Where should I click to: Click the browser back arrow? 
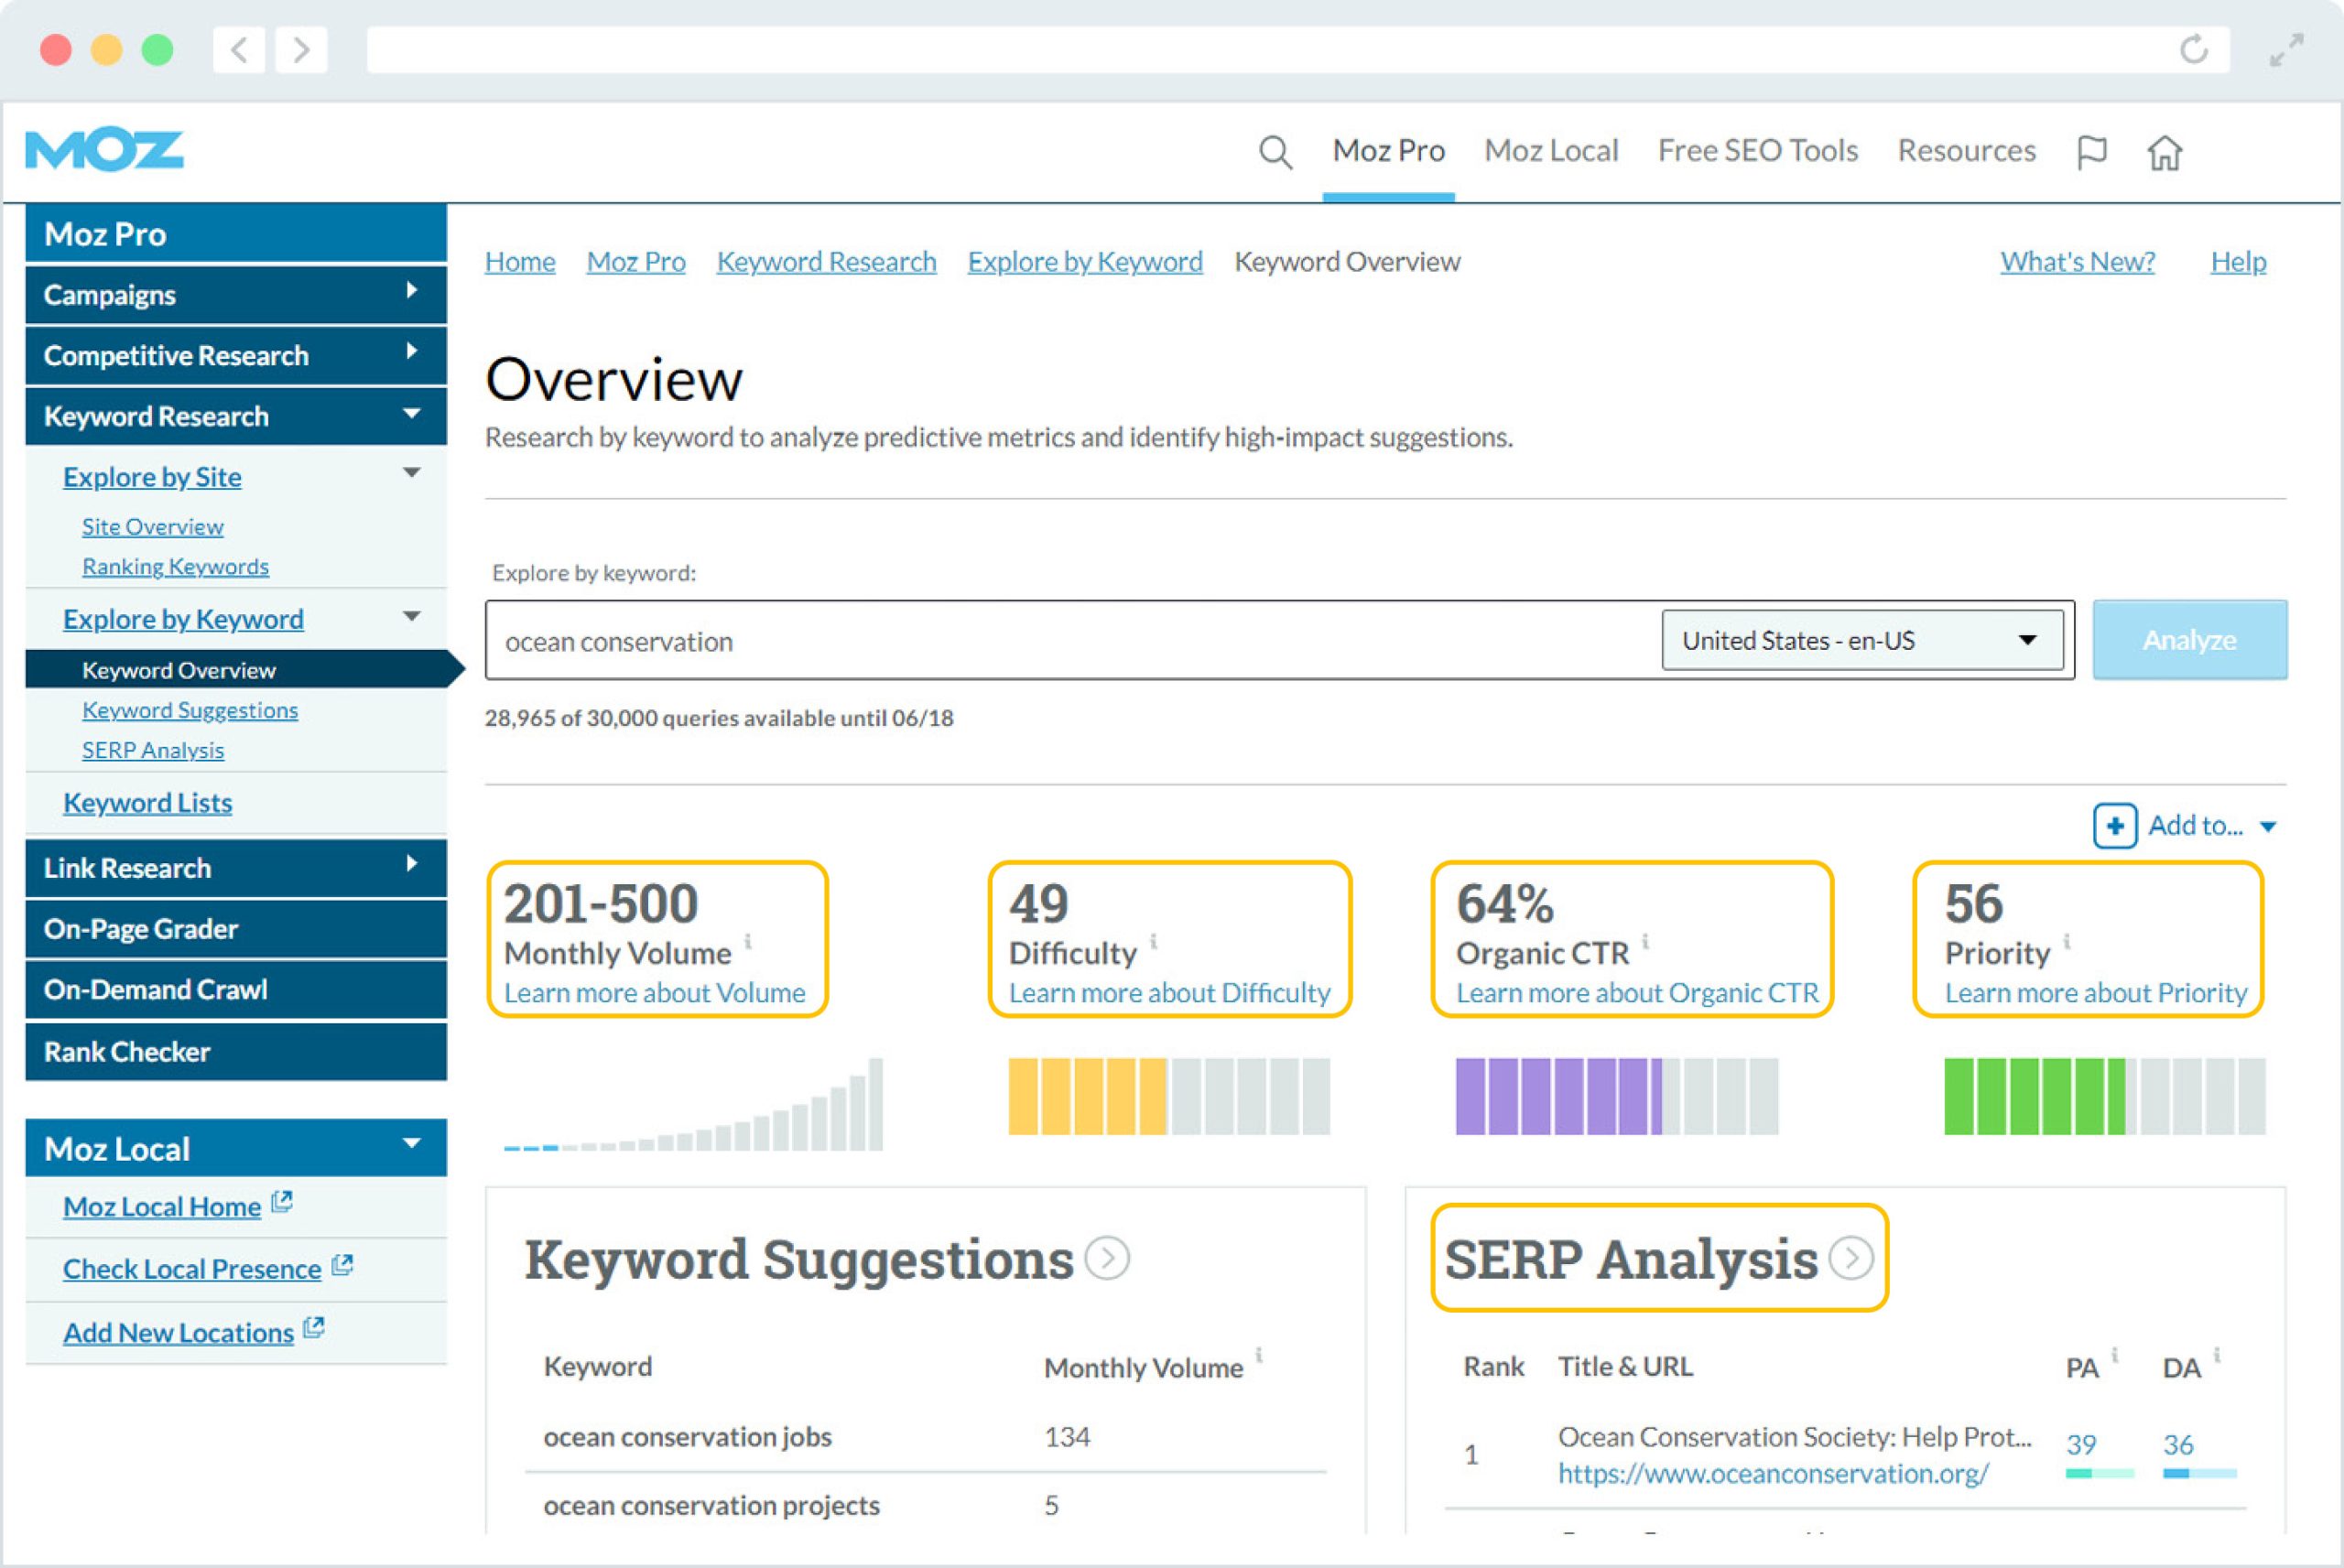tap(239, 49)
